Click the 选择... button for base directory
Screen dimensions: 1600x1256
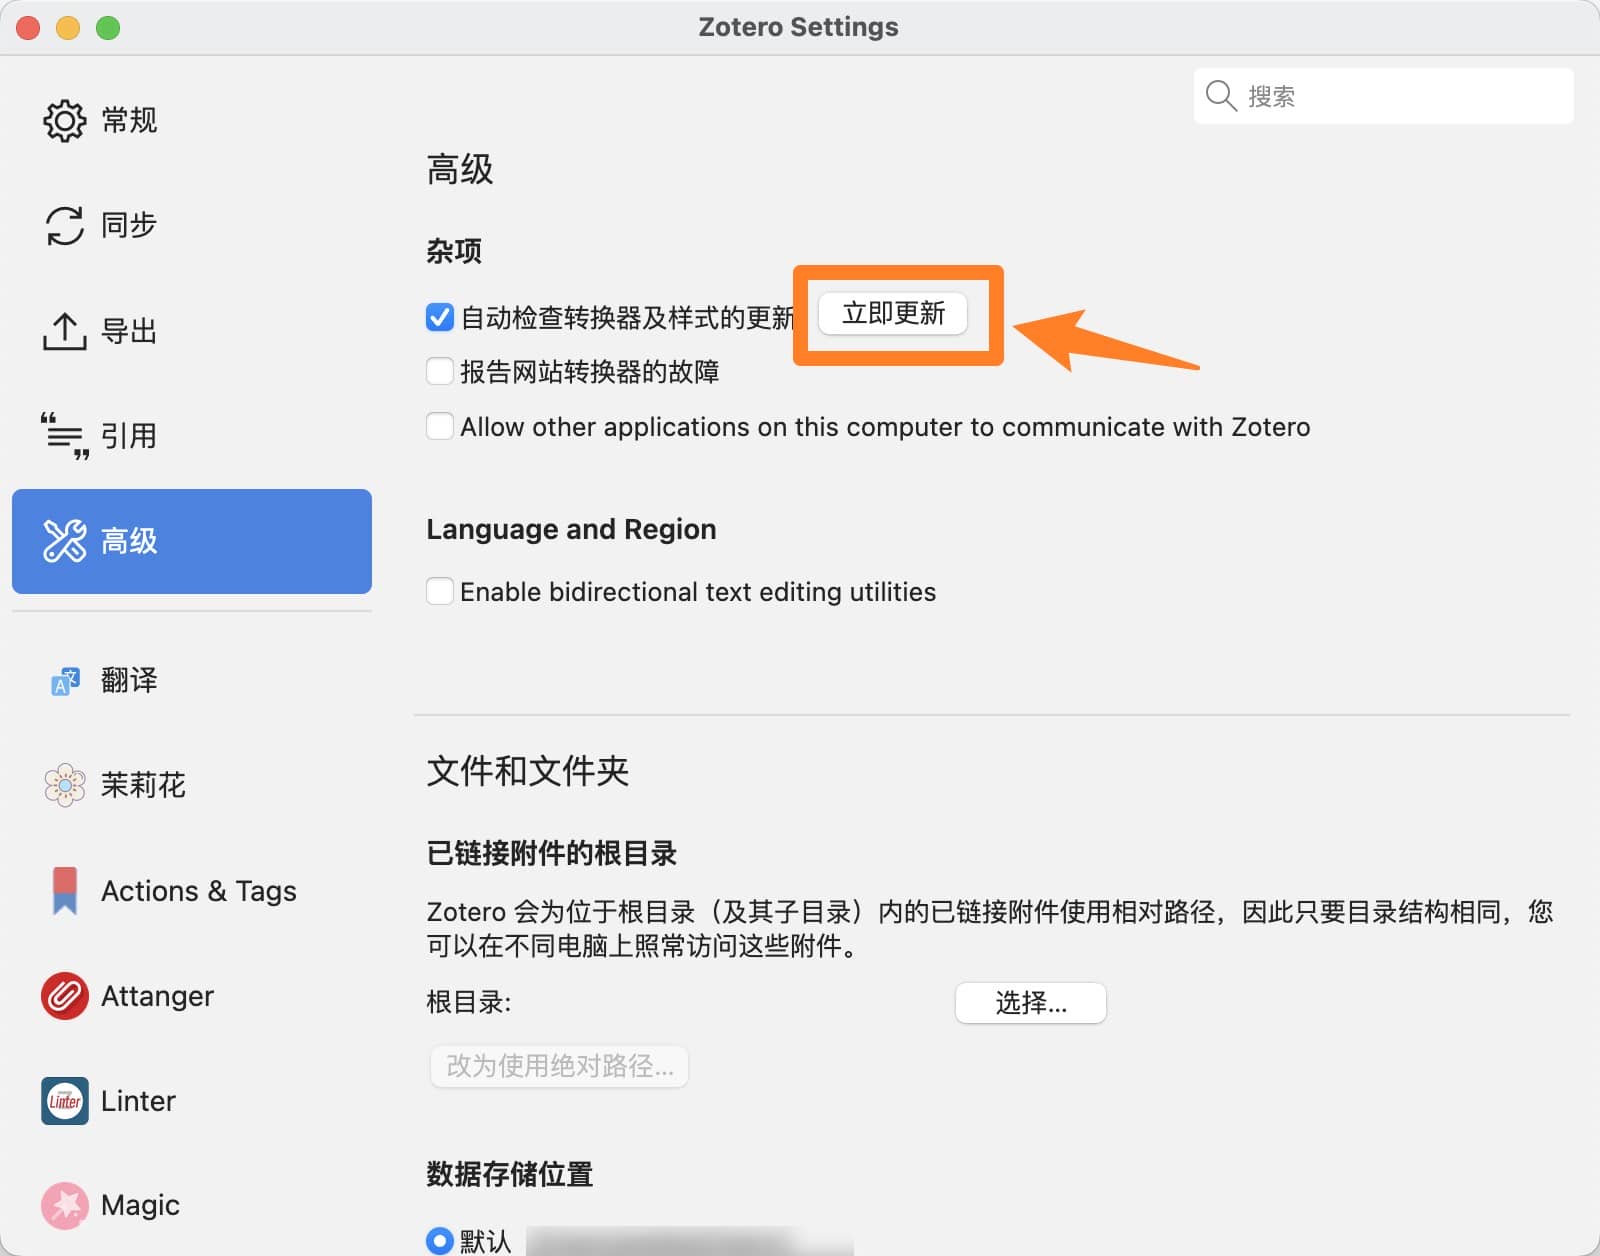point(1030,1003)
